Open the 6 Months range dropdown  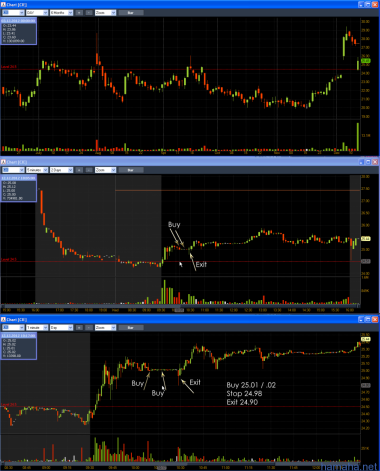point(61,13)
